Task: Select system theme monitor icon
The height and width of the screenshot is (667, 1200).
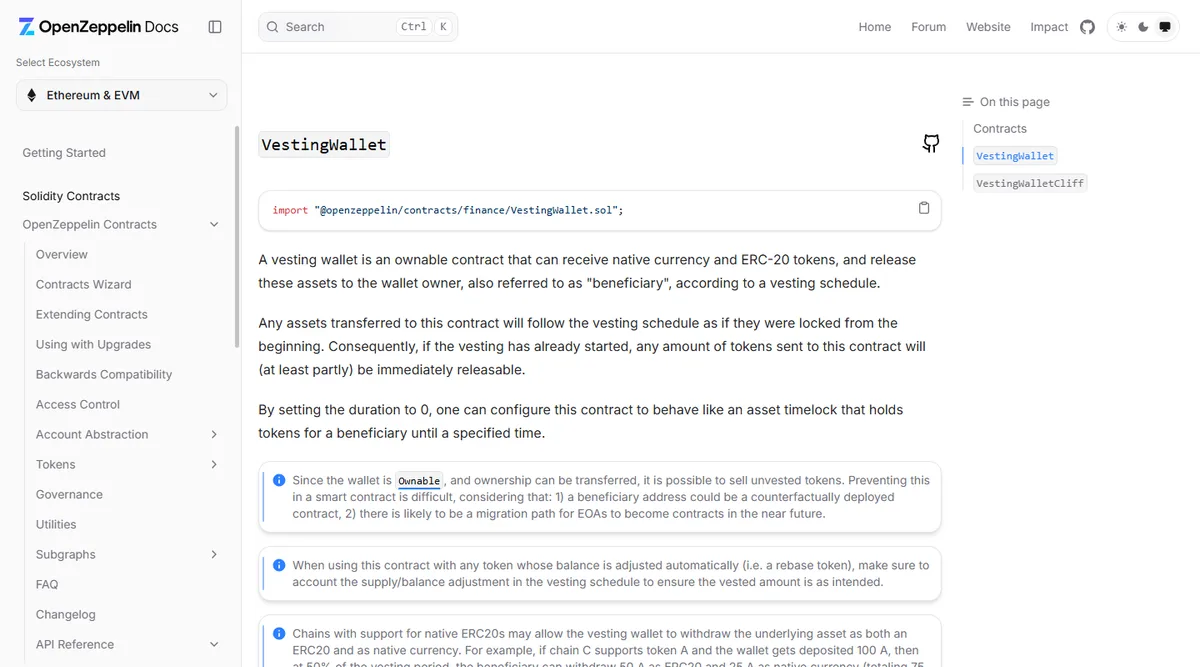Action: (x=1166, y=27)
